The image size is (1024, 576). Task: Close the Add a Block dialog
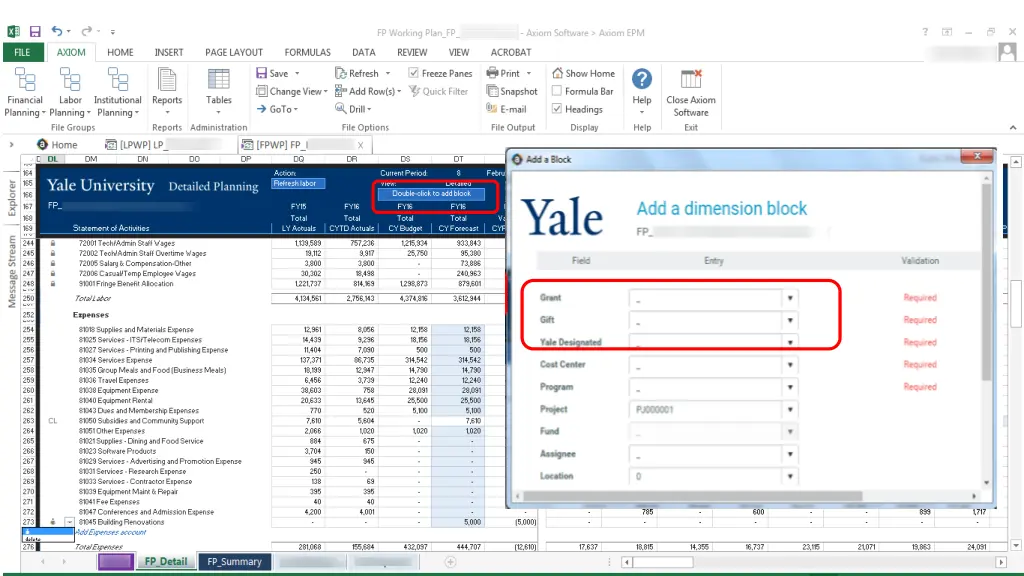978,155
